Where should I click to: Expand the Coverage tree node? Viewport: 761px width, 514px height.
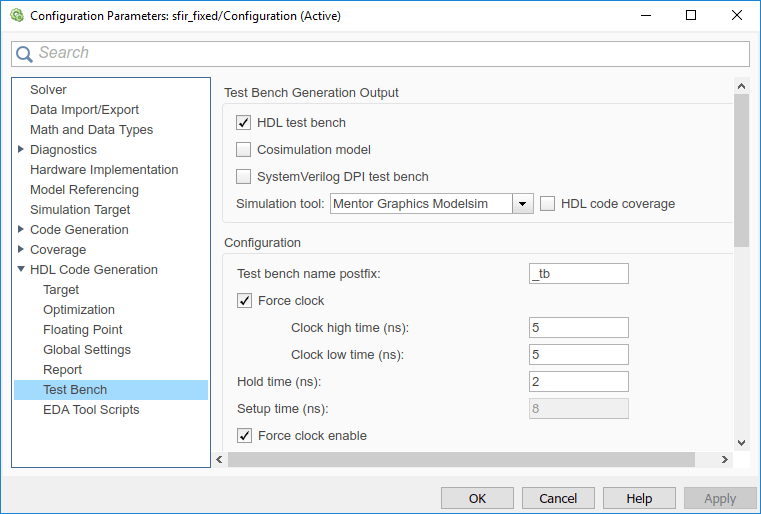click(x=21, y=249)
